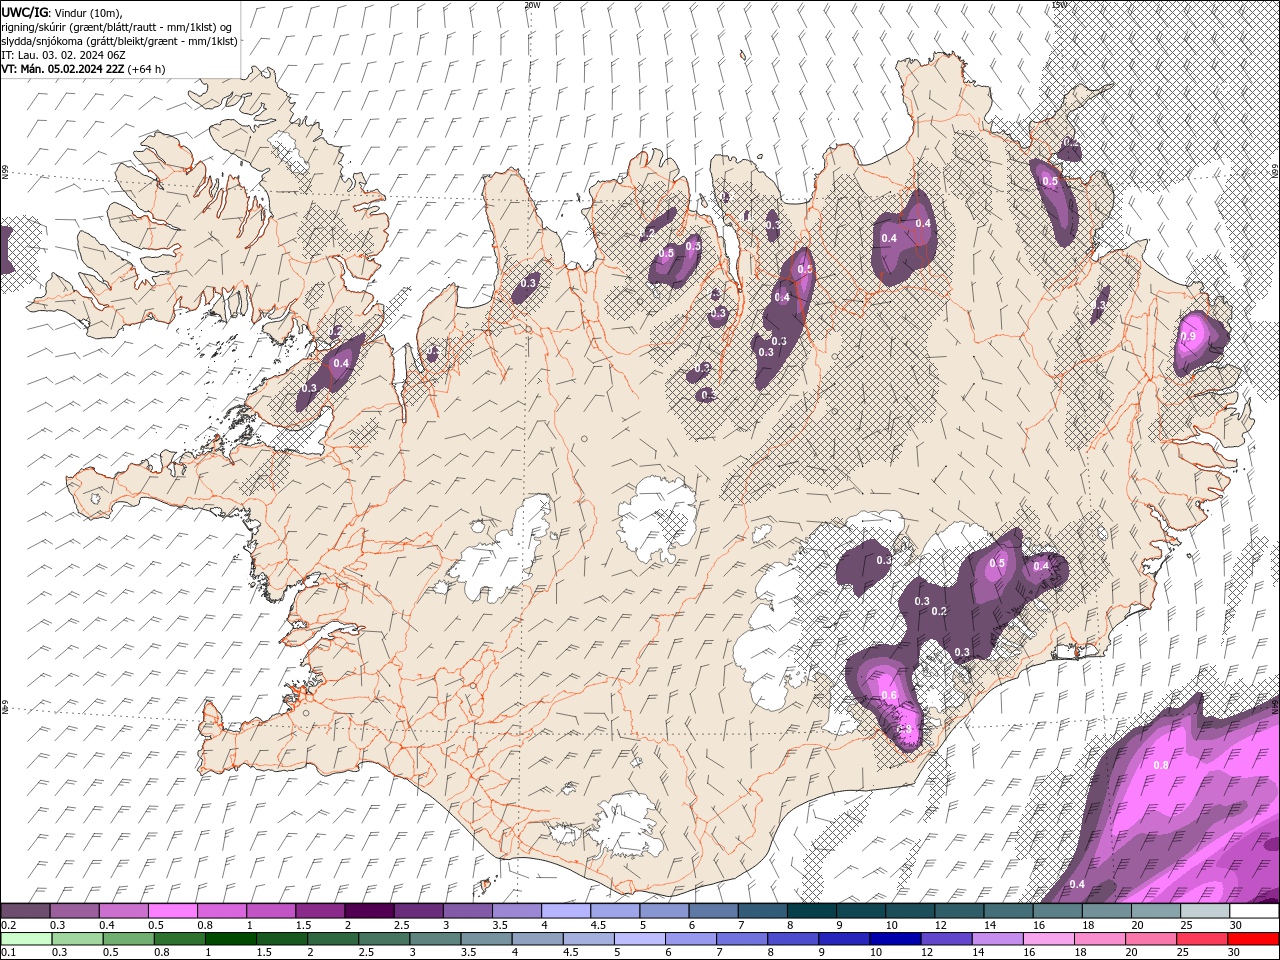This screenshot has width=1280, height=960.
Task: Select the dark teal swatch between 8 and 9, upper scale
Action: 811,911
